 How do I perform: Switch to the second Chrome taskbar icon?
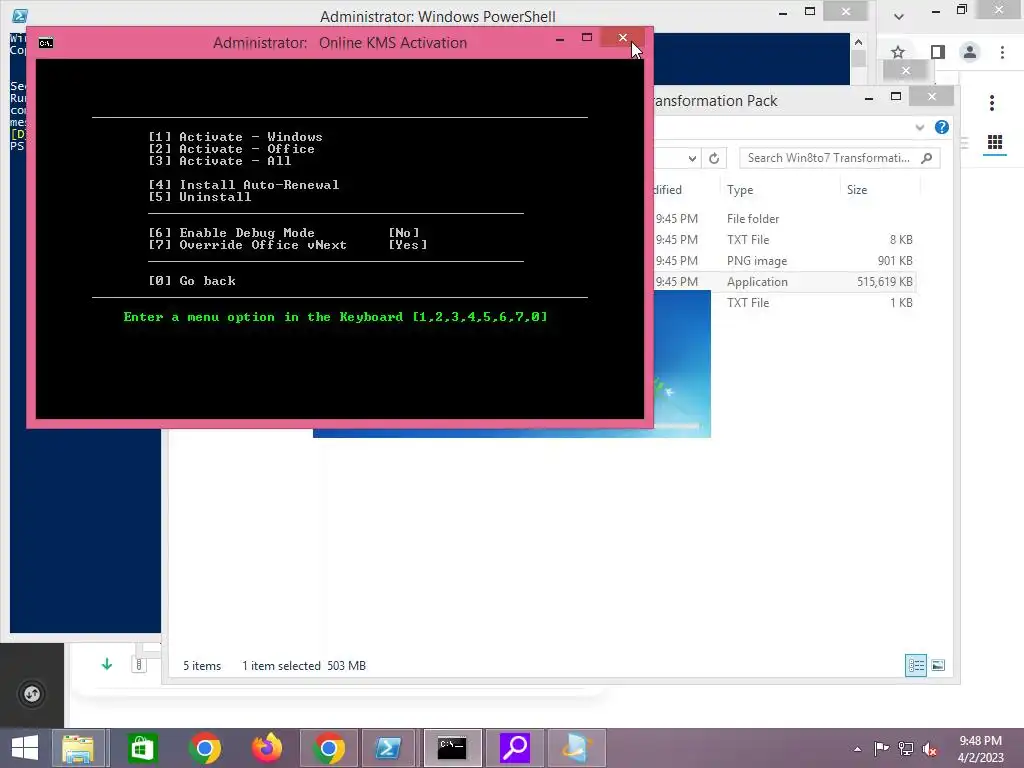(329, 748)
